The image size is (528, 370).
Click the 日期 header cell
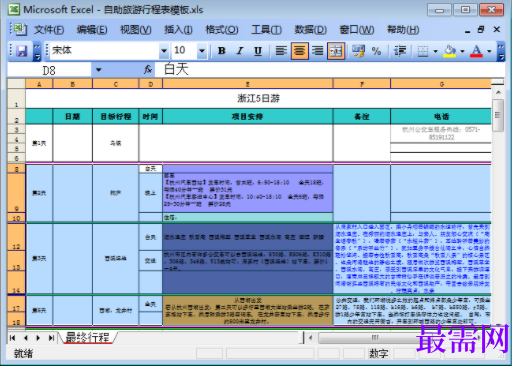[73, 117]
